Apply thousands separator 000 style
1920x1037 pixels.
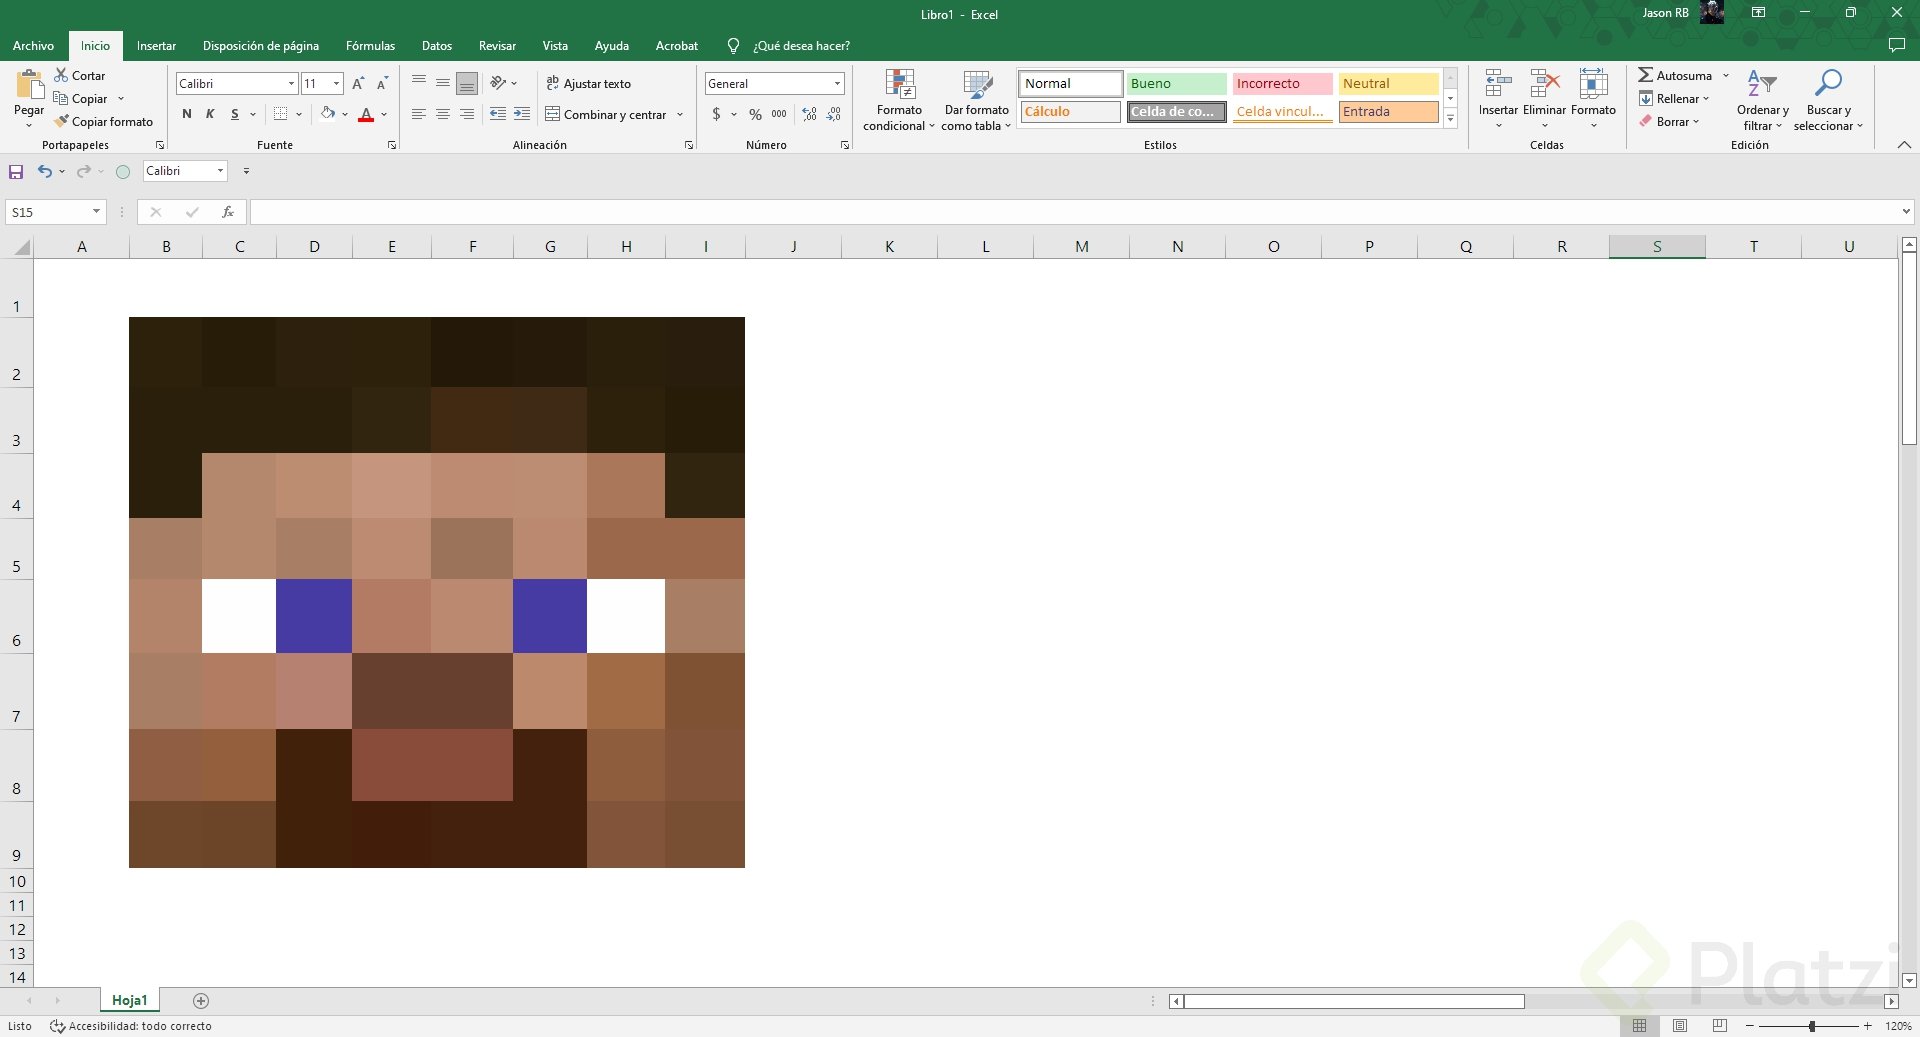point(779,114)
